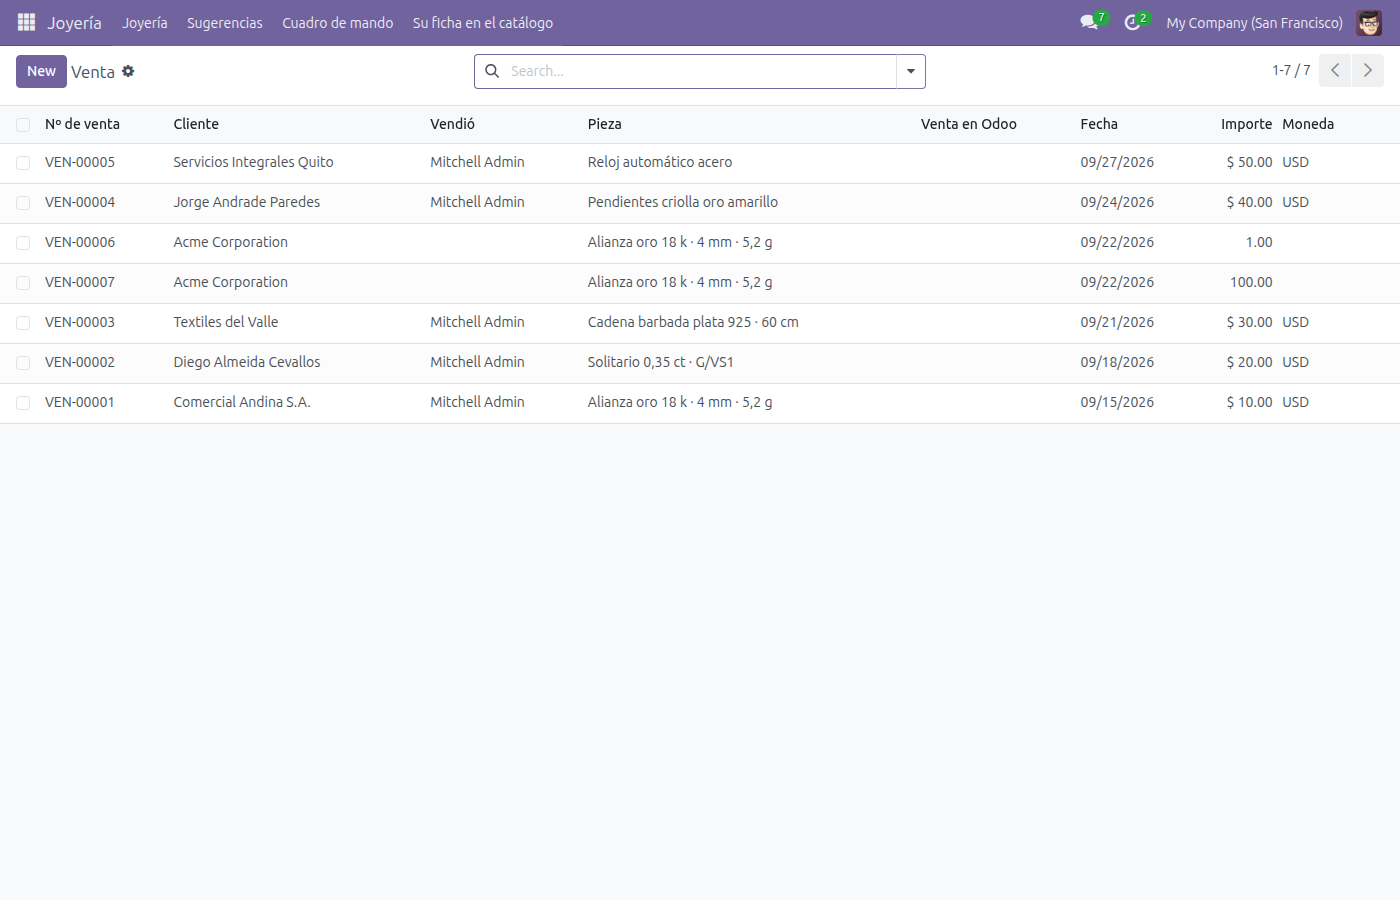The image size is (1400, 900).
Task: Click client Textiles del Valle
Action: (226, 322)
